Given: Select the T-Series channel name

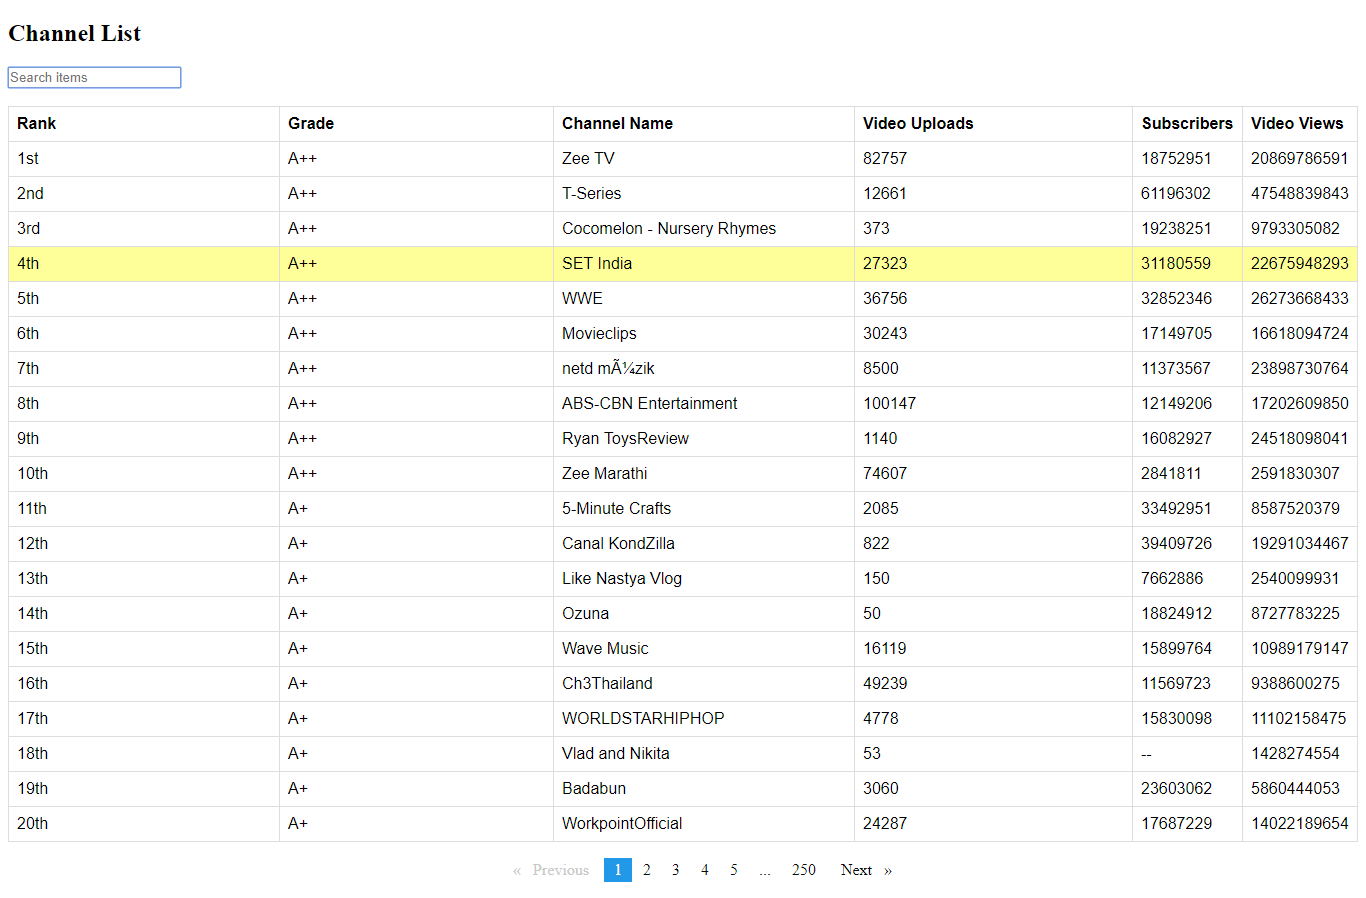Looking at the screenshot, I should pyautogui.click(x=591, y=194).
